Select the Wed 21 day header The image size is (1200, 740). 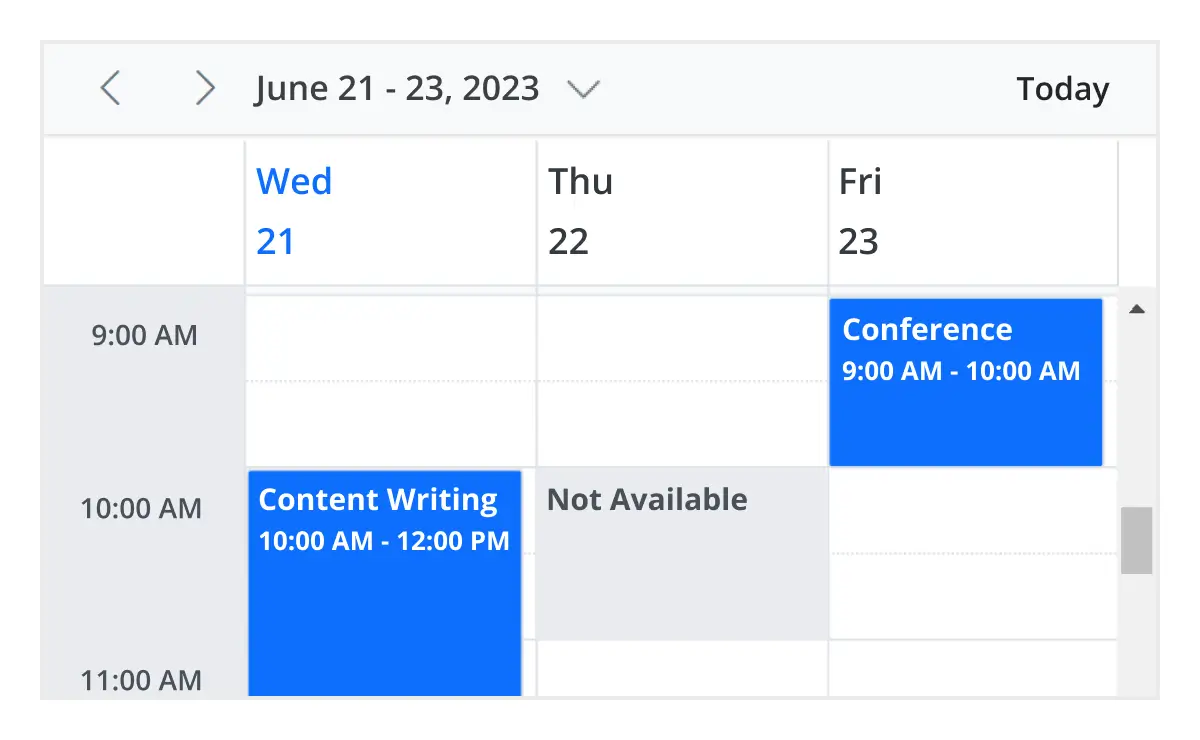[x=294, y=210]
